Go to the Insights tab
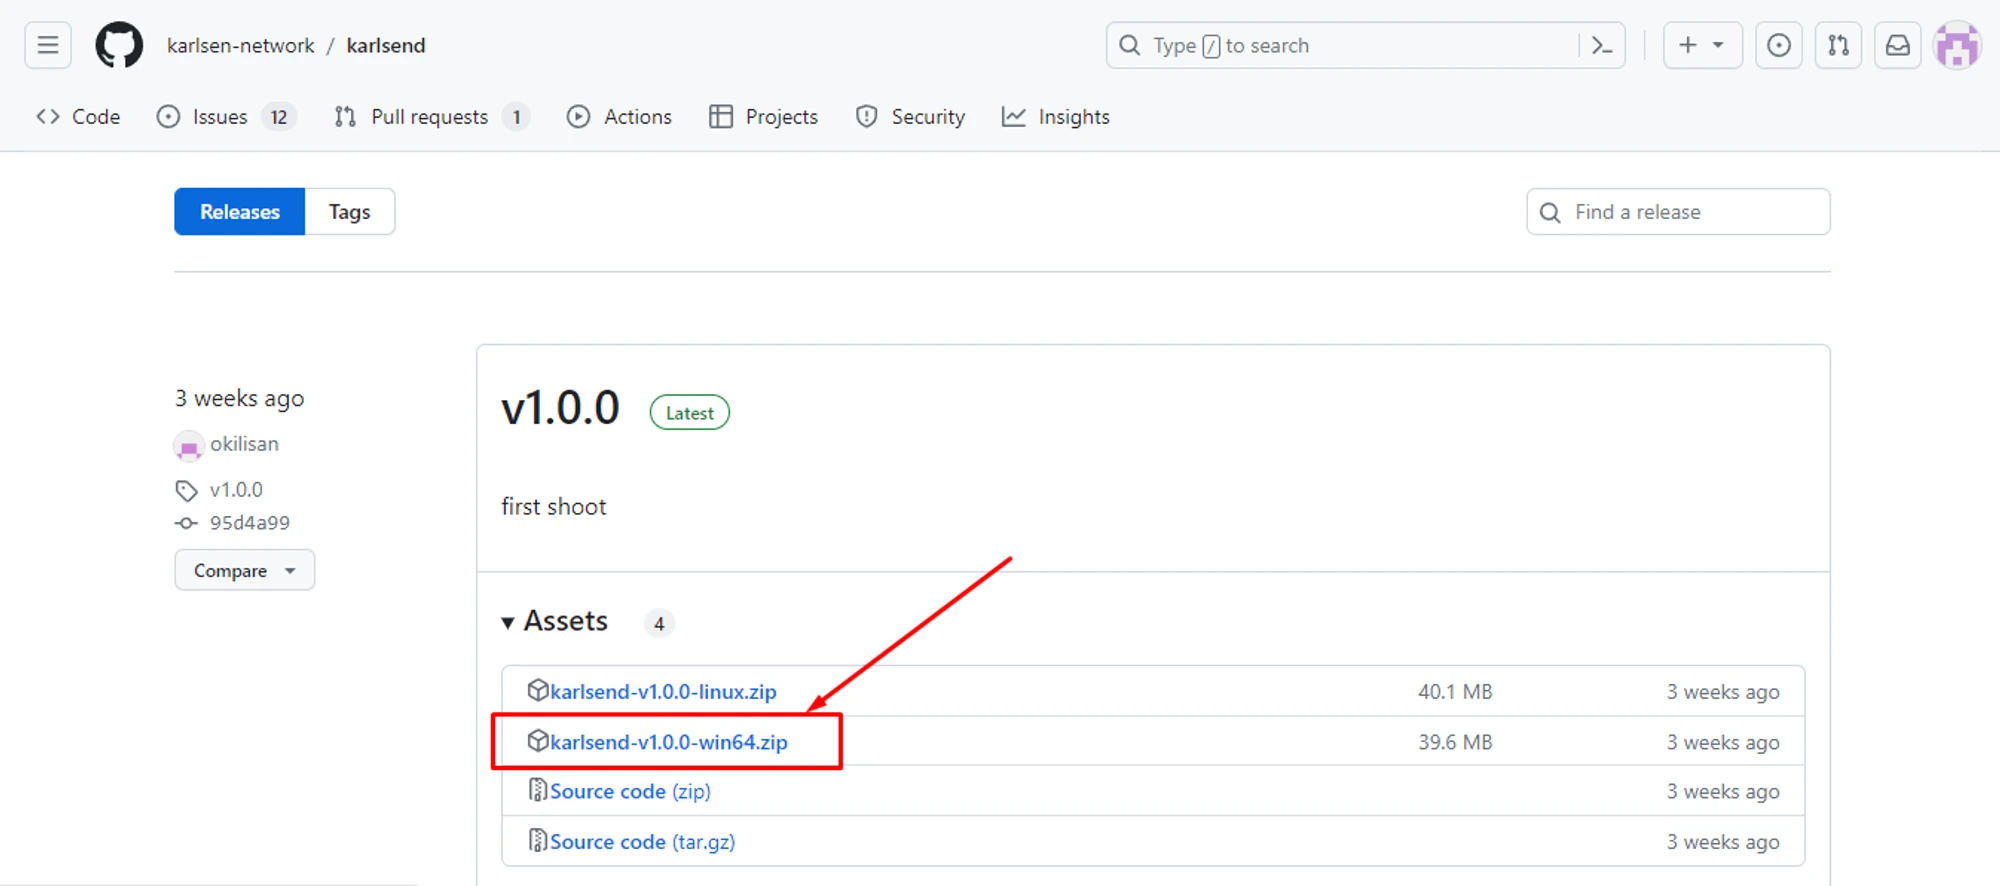The width and height of the screenshot is (2000, 886). (1056, 117)
